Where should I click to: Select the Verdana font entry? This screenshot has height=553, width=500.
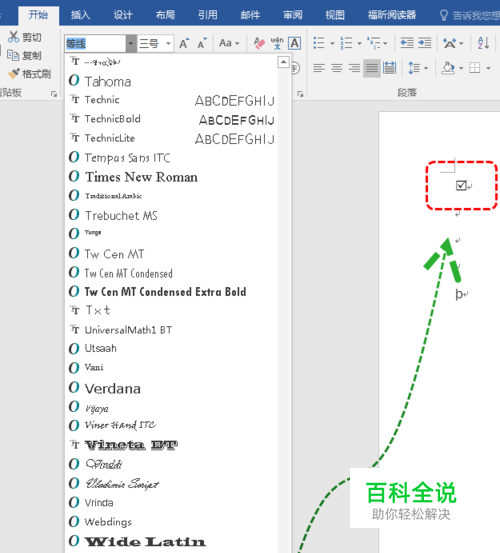coord(171,388)
